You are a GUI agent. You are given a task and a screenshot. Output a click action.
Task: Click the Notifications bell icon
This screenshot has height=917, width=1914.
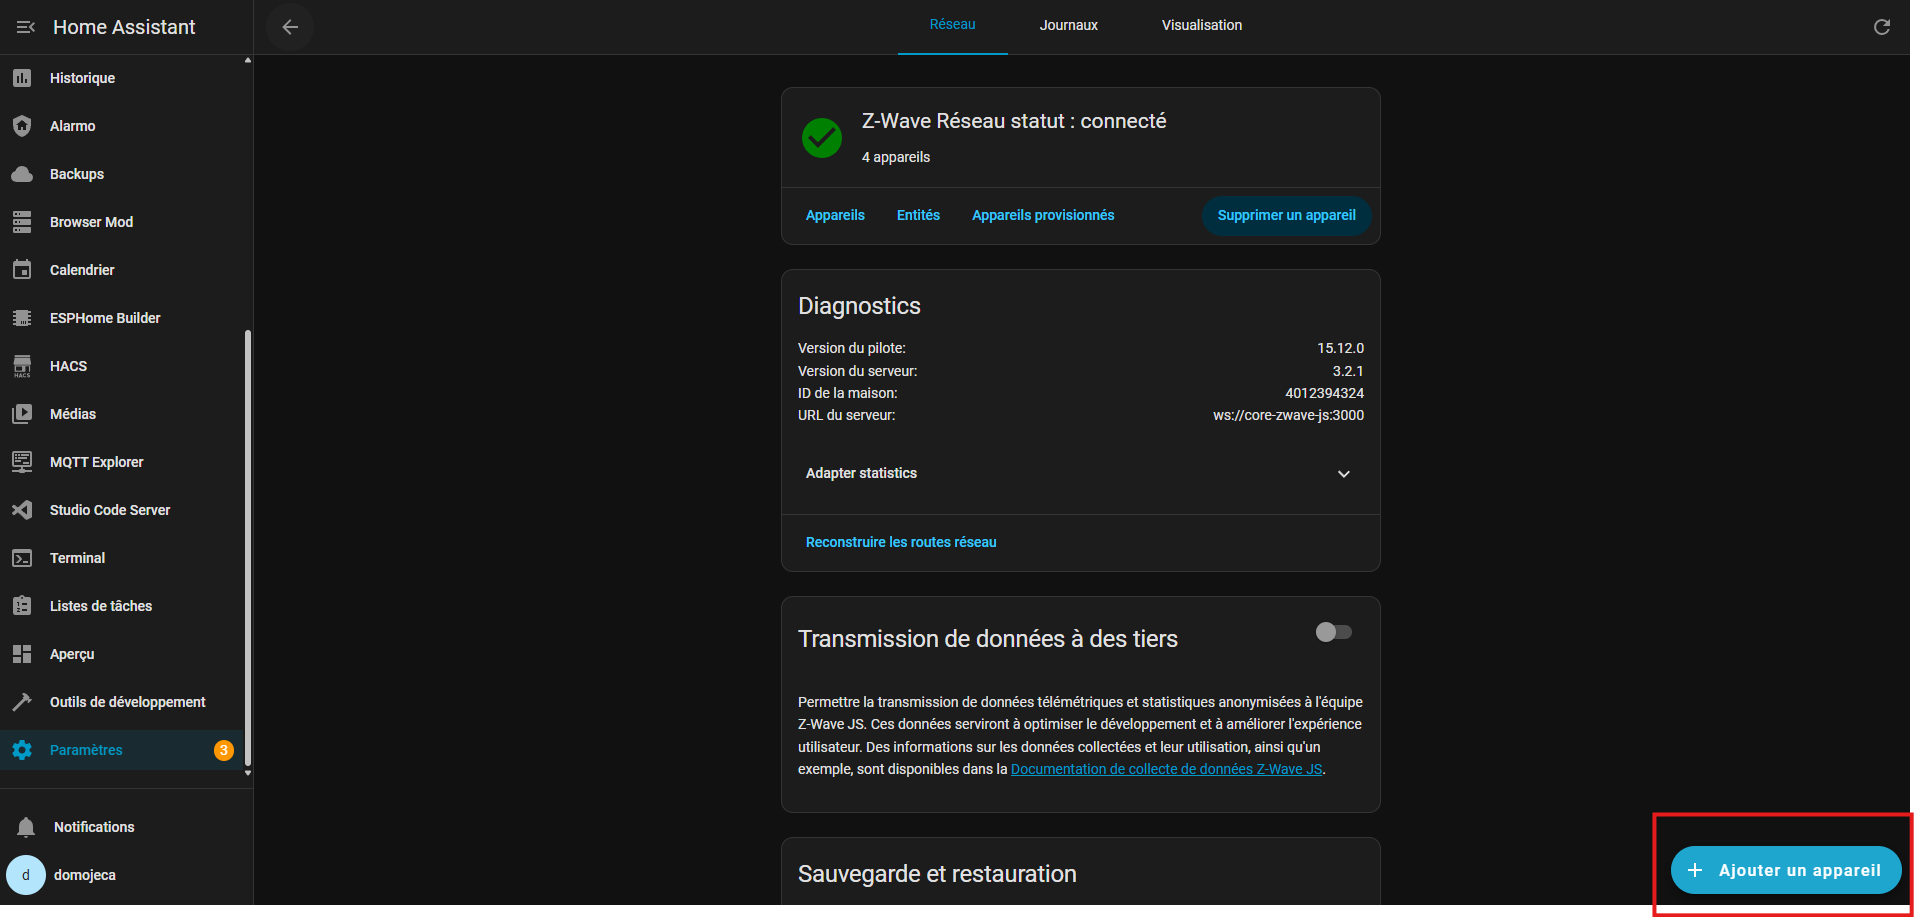click(26, 827)
